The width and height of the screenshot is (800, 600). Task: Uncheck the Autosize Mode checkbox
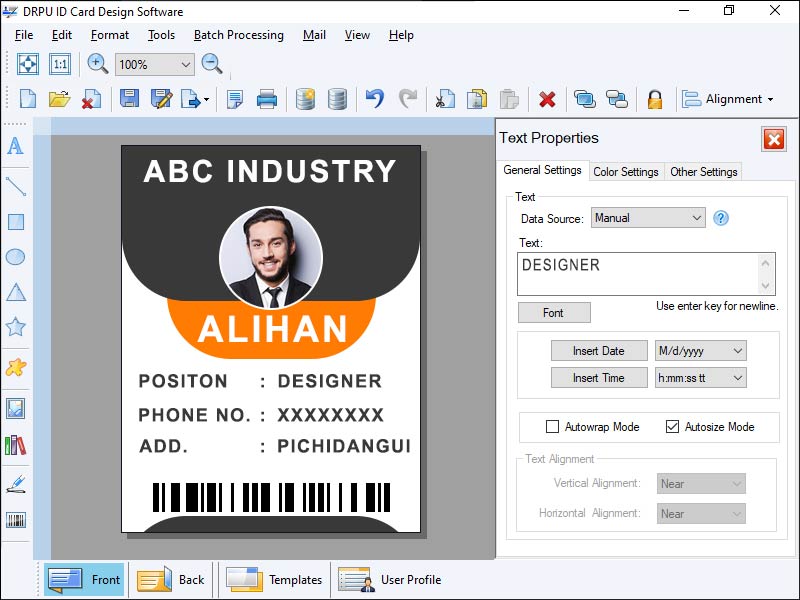[x=672, y=427]
